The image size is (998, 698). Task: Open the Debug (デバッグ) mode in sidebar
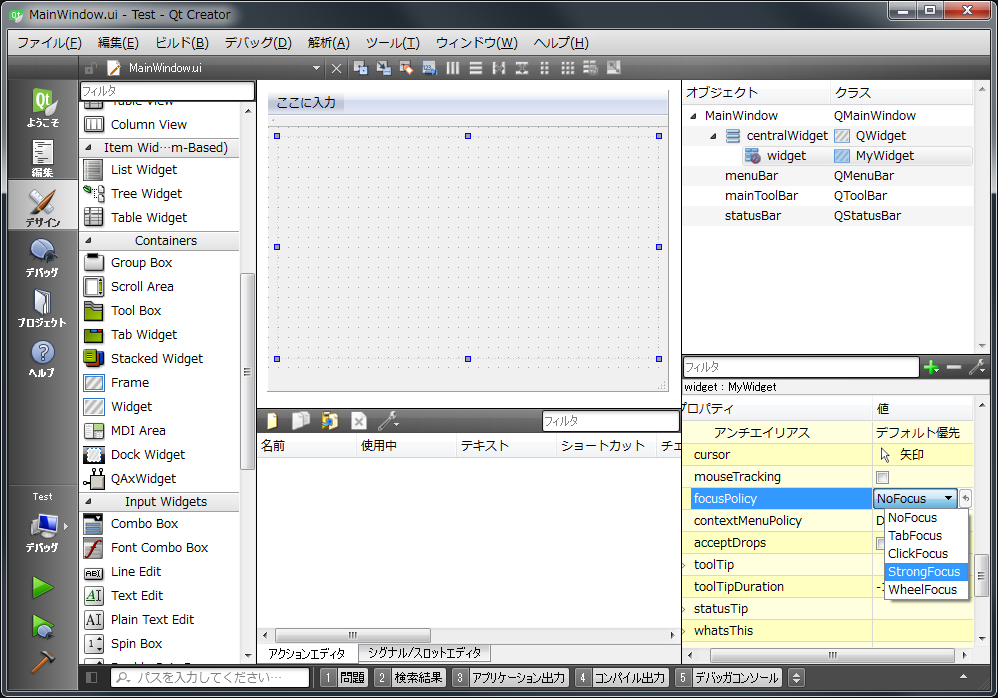coord(43,258)
